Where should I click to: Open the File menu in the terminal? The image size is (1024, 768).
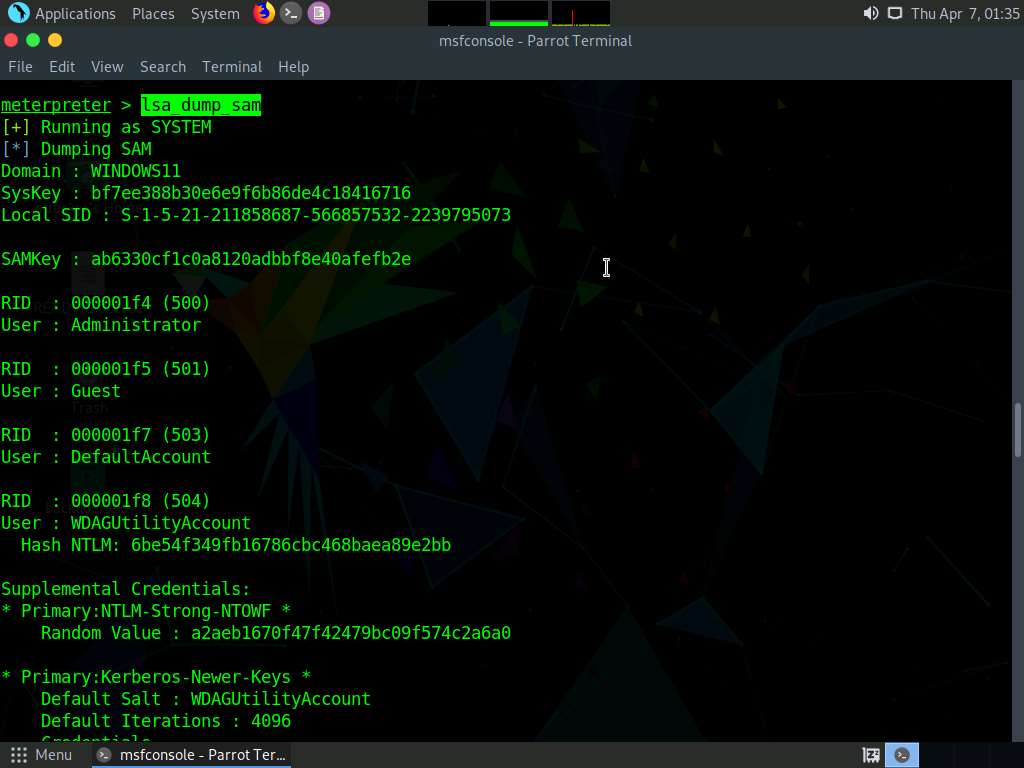point(20,66)
